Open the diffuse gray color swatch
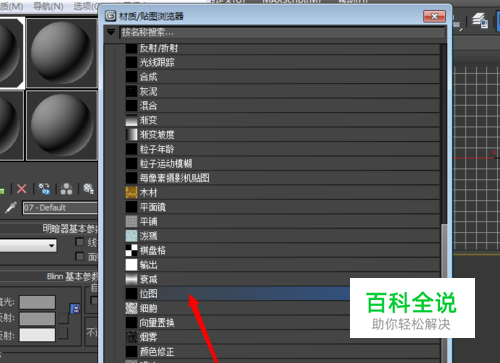Screen dimensions: 500x363 coord(37,319)
